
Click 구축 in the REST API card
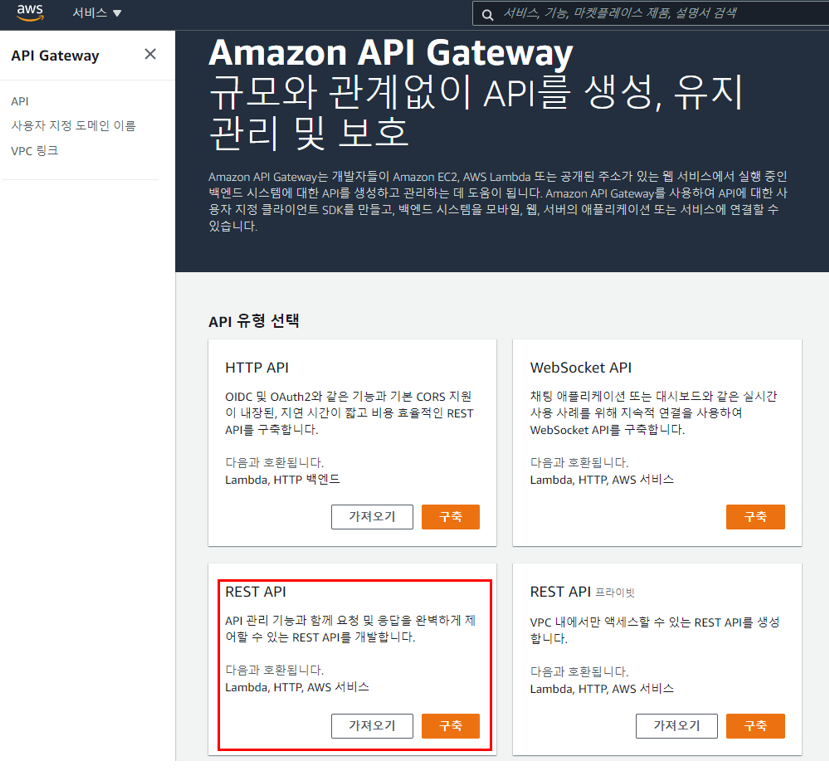(450, 726)
